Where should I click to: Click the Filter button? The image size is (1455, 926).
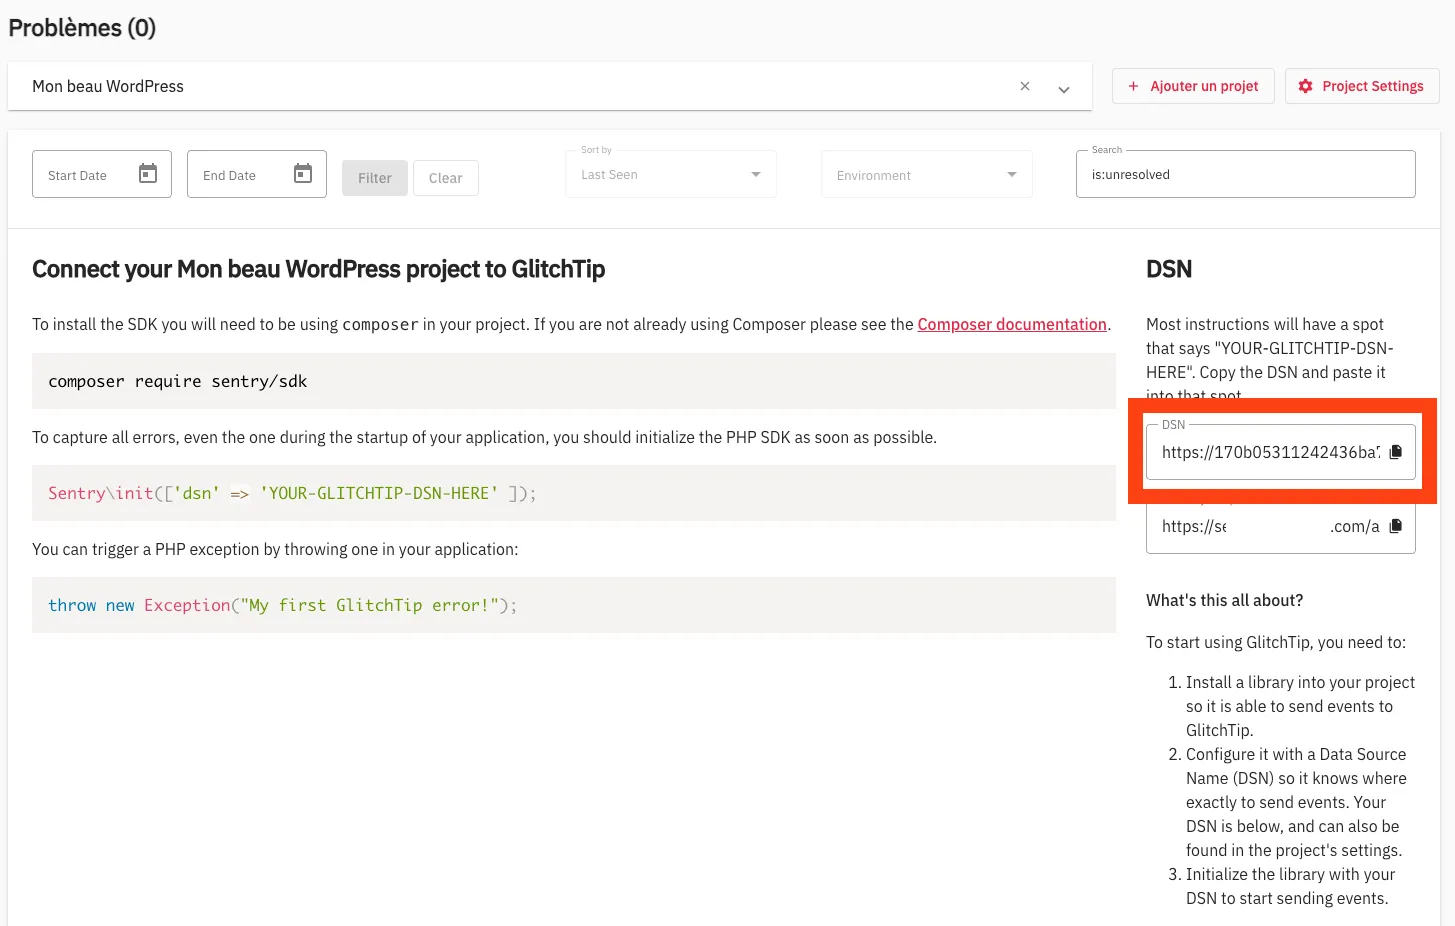click(375, 178)
